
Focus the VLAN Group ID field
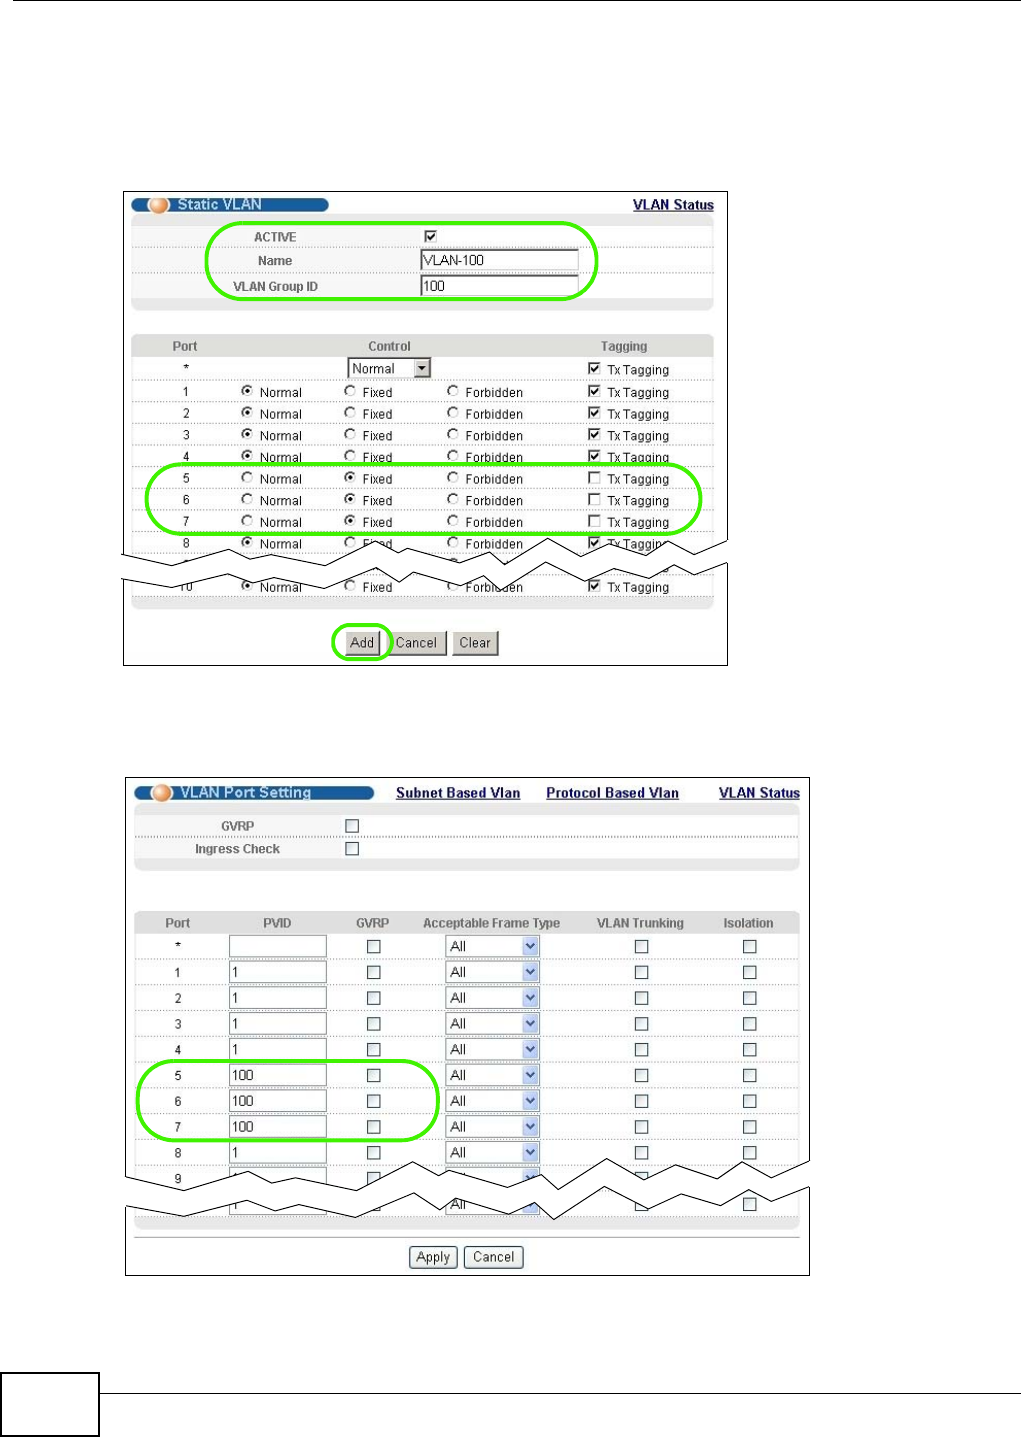500,286
